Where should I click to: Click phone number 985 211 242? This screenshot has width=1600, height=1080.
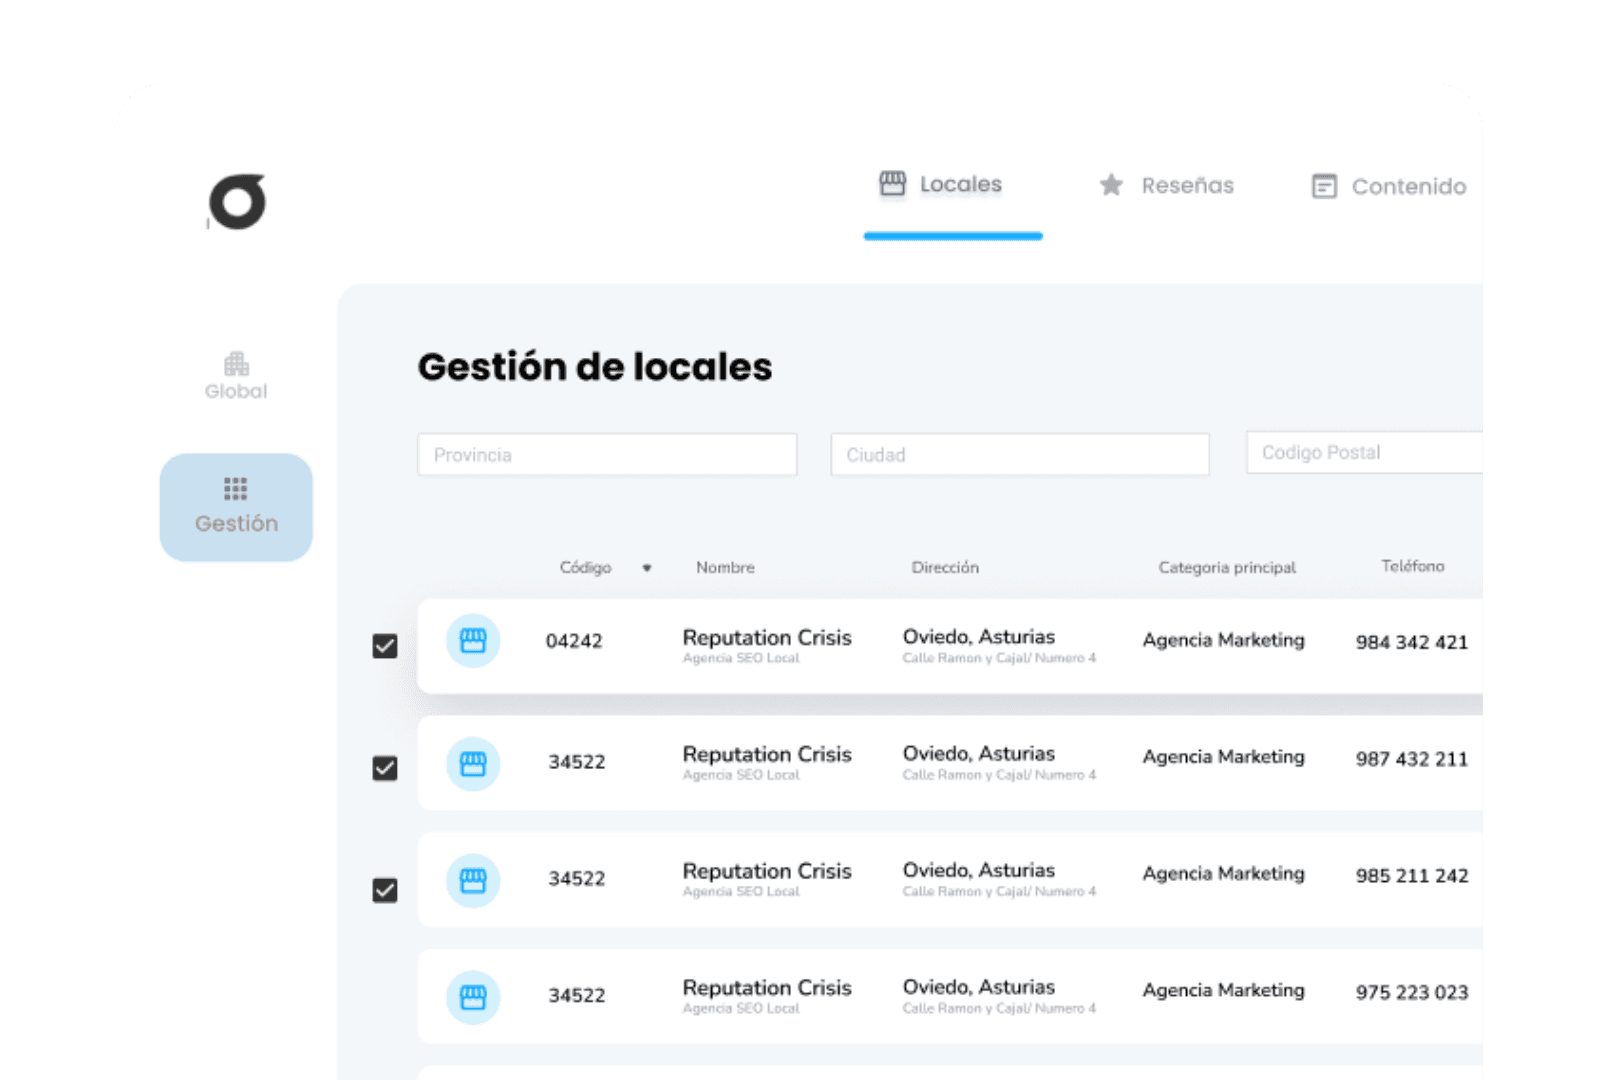[x=1412, y=876]
